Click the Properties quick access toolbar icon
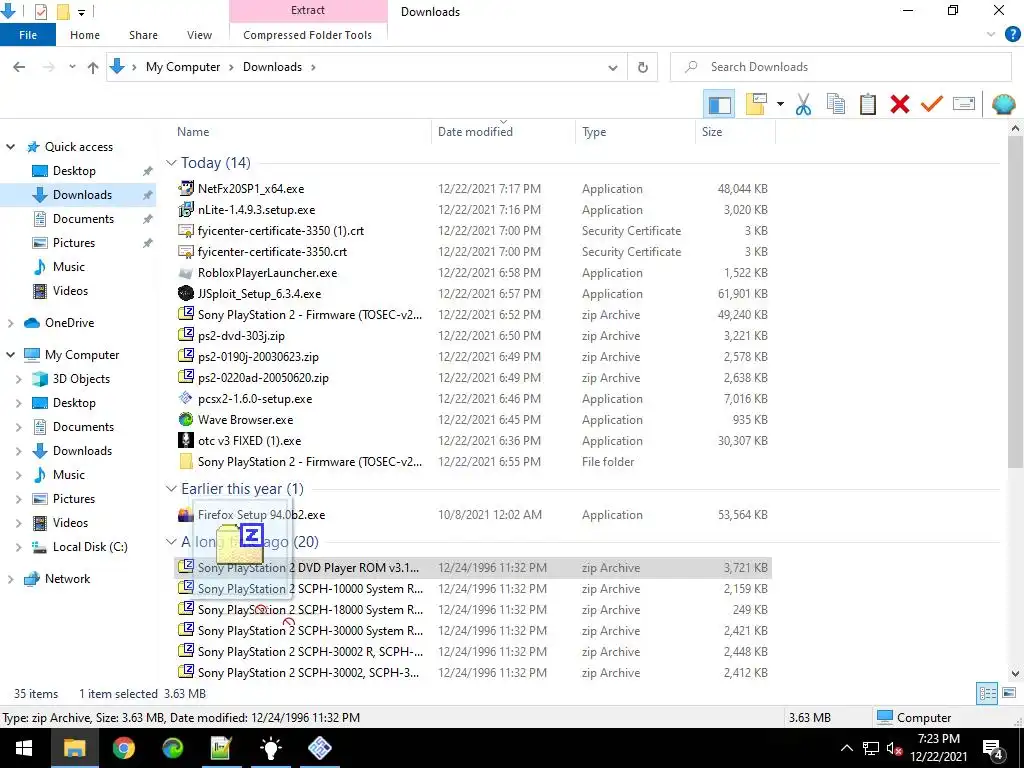1024x768 pixels. [x=40, y=11]
